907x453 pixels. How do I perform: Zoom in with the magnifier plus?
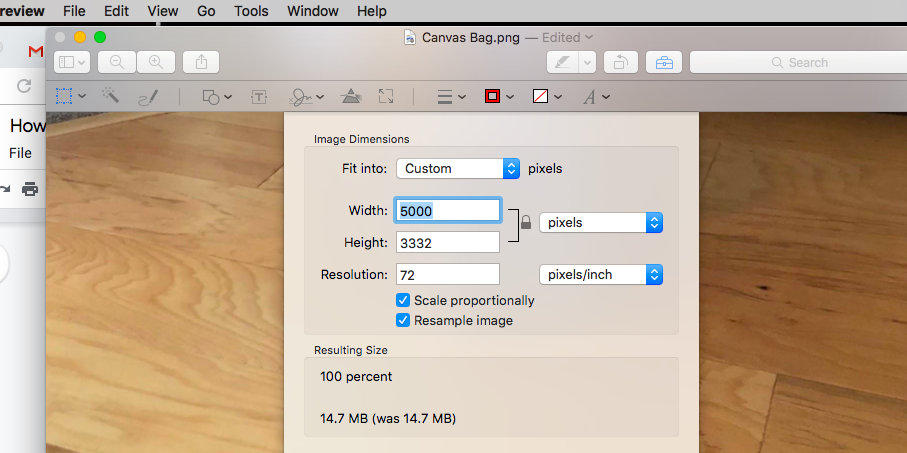[x=156, y=62]
